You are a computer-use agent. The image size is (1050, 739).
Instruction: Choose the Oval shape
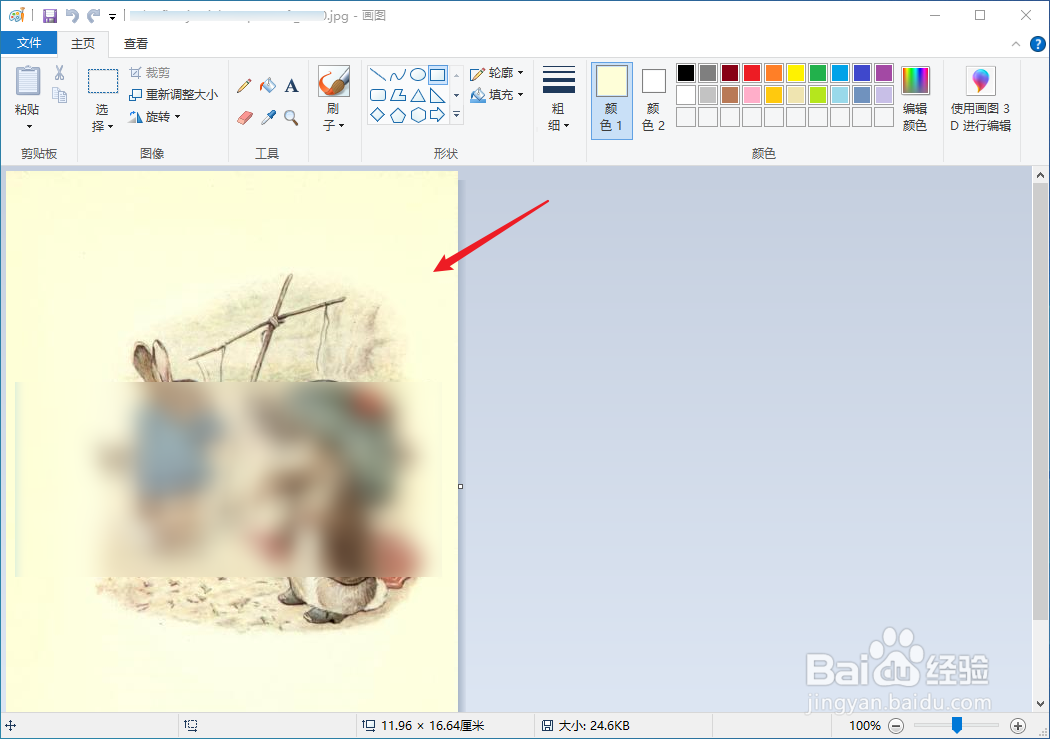pos(418,74)
